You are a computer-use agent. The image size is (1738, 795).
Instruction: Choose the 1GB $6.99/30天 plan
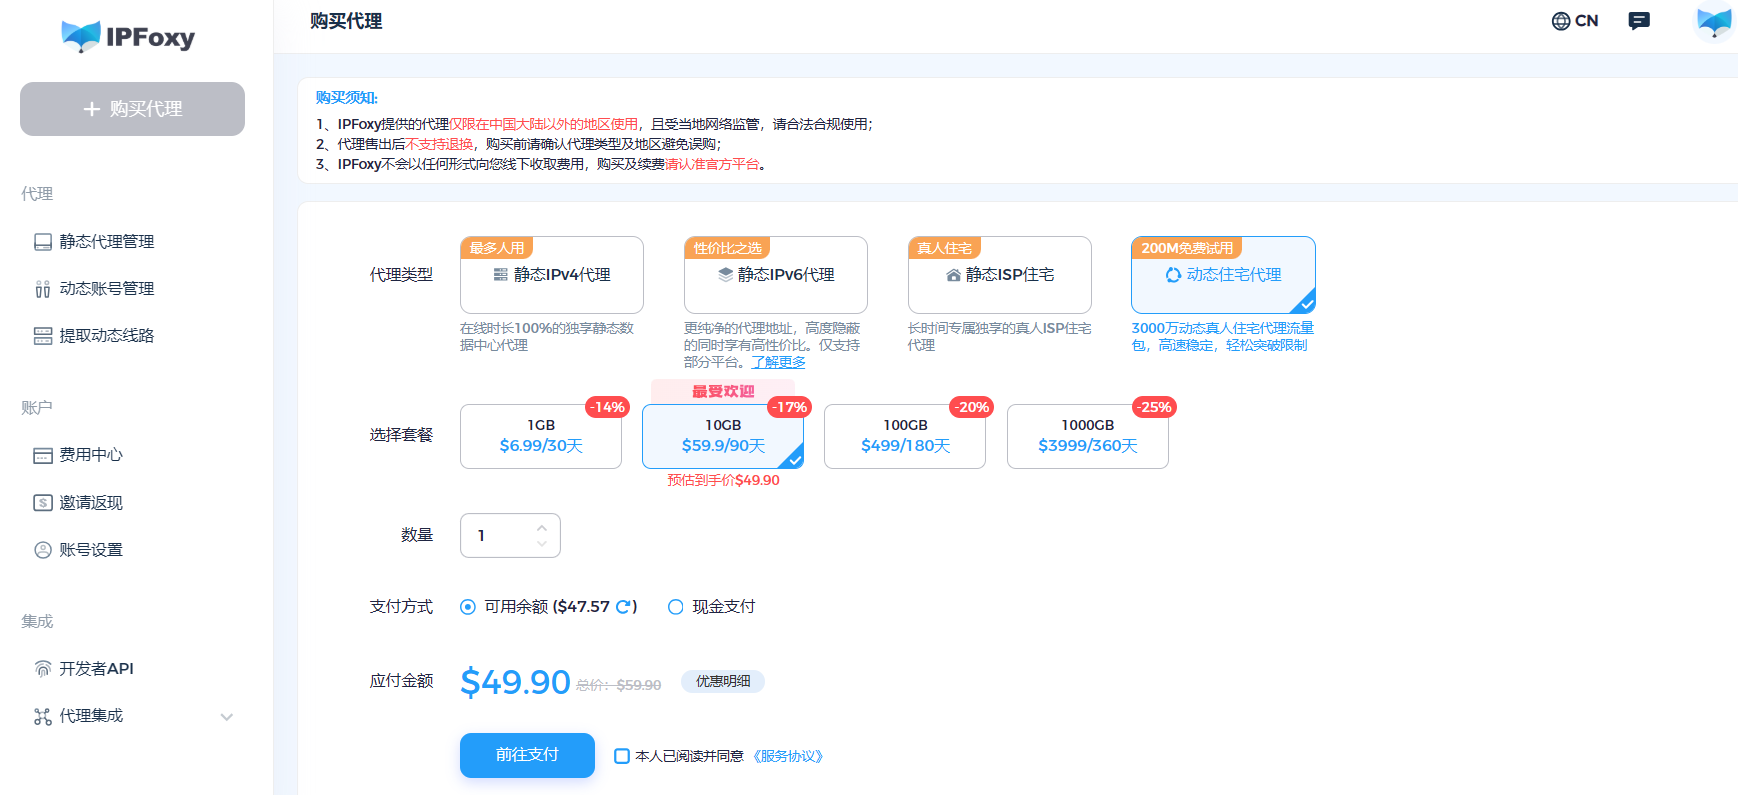pos(541,436)
